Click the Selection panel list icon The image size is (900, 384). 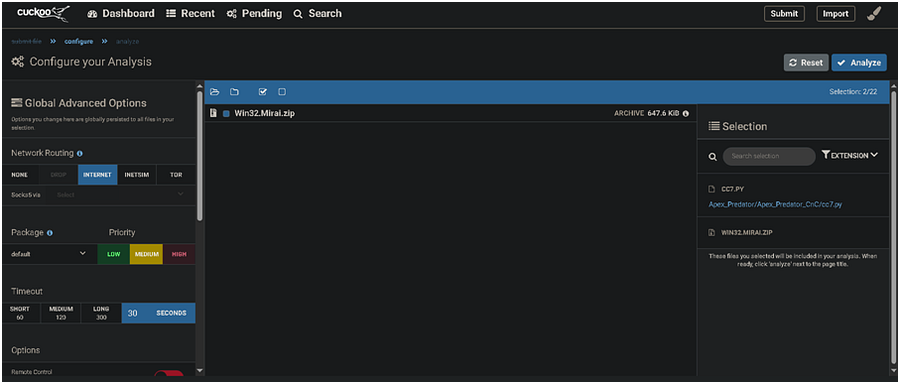[x=714, y=126]
